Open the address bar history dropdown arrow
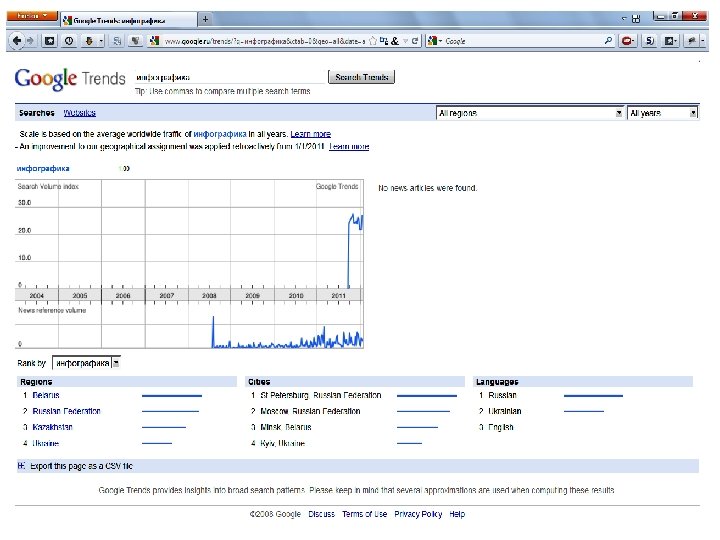The width and height of the screenshot is (720, 540). coord(405,41)
